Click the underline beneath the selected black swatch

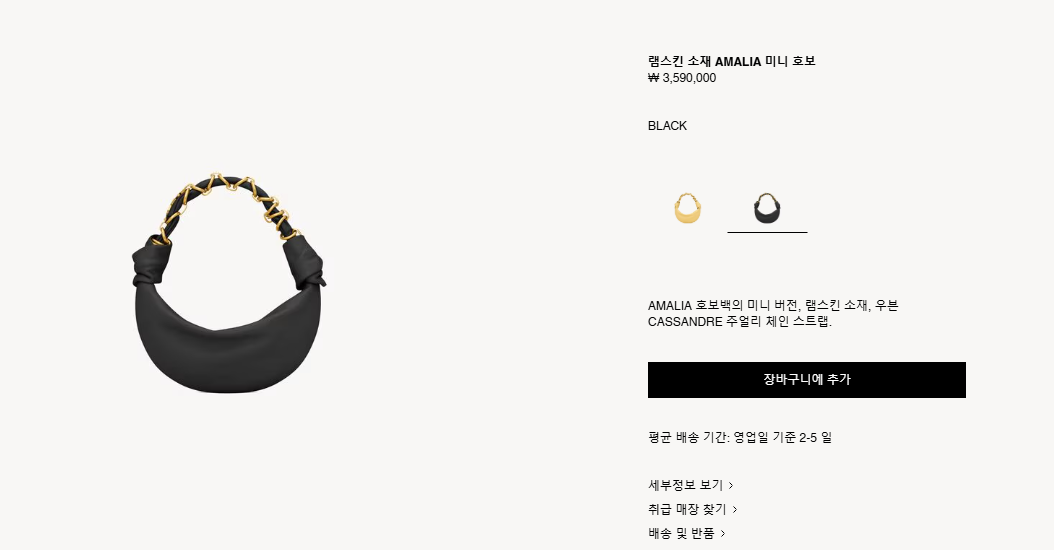767,232
